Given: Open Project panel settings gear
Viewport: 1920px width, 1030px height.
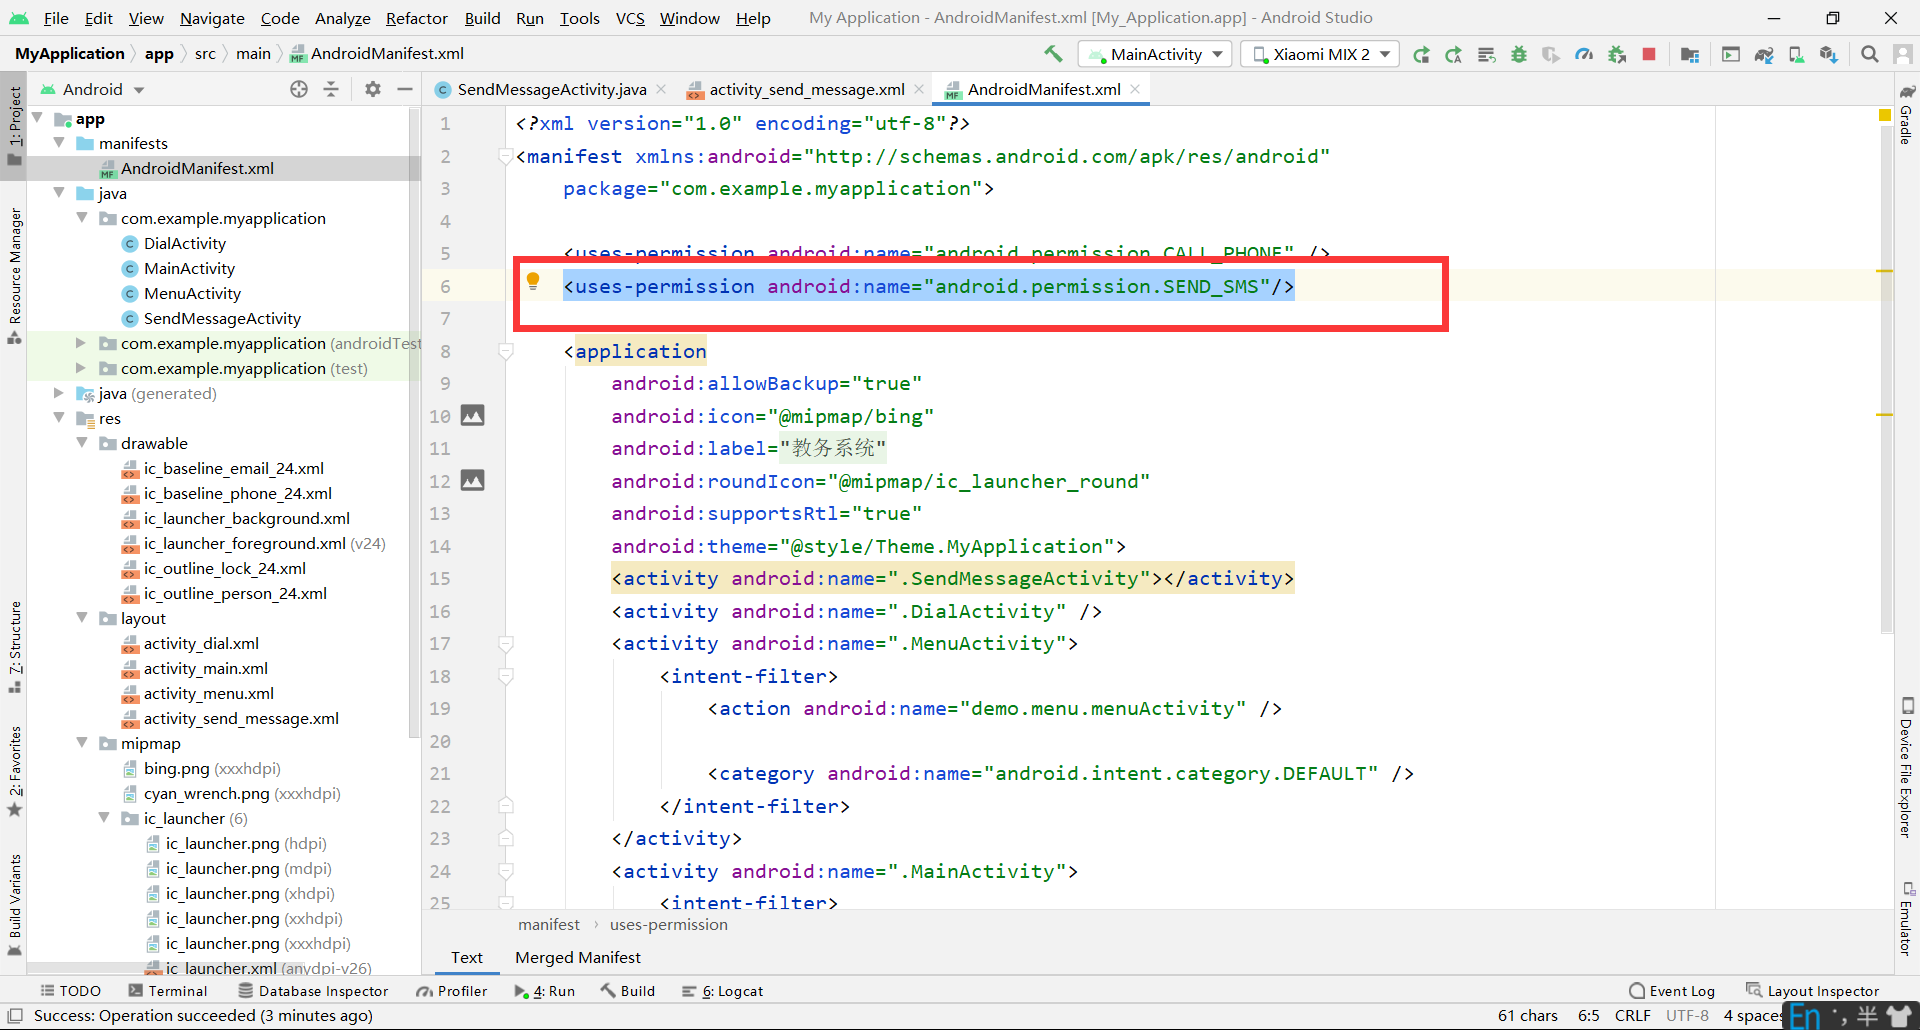Looking at the screenshot, I should (x=373, y=89).
